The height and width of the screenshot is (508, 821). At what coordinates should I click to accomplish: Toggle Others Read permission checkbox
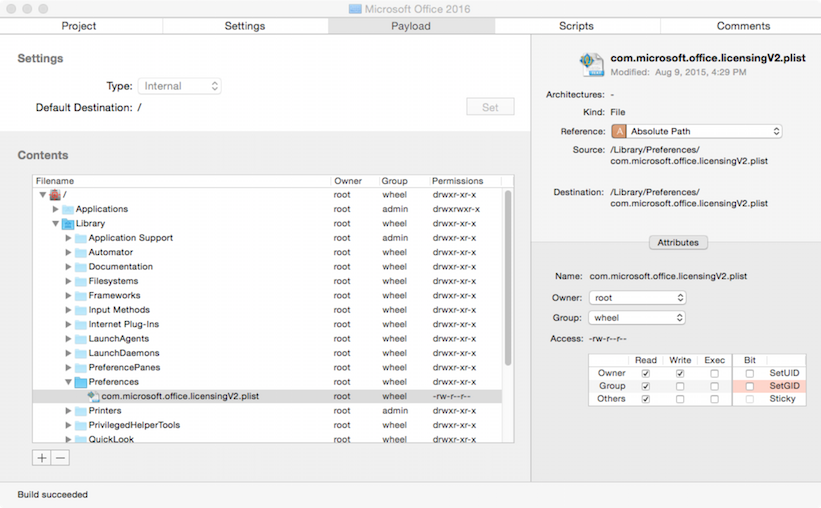pos(646,399)
